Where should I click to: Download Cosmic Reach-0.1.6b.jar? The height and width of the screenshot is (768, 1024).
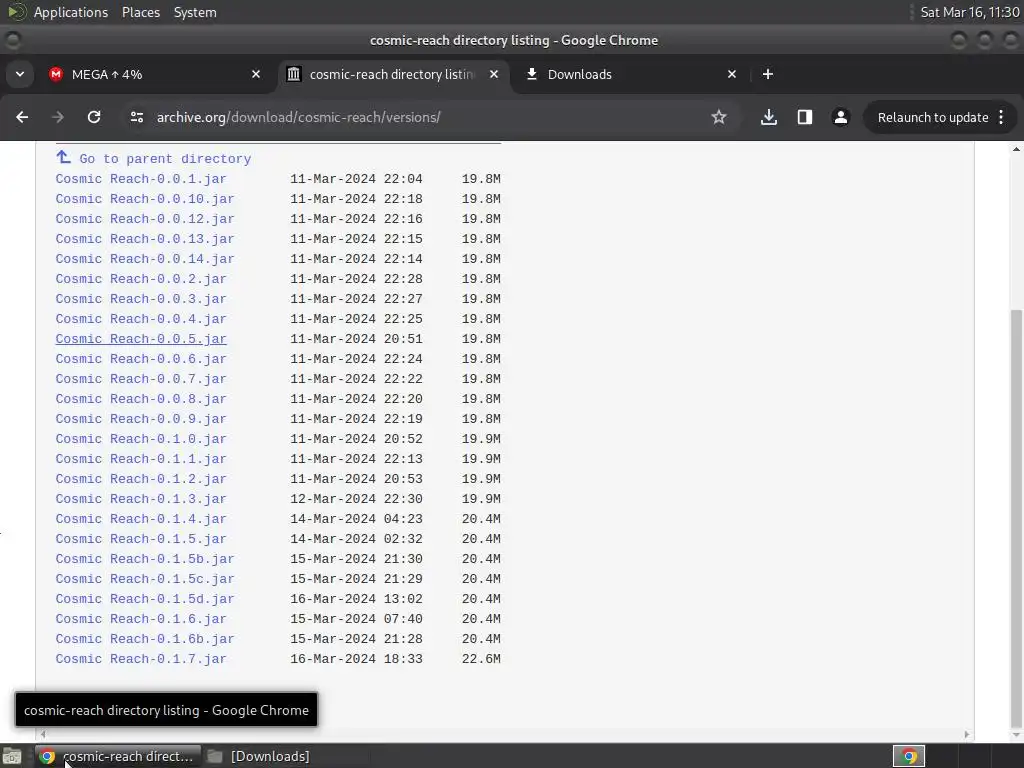point(144,639)
